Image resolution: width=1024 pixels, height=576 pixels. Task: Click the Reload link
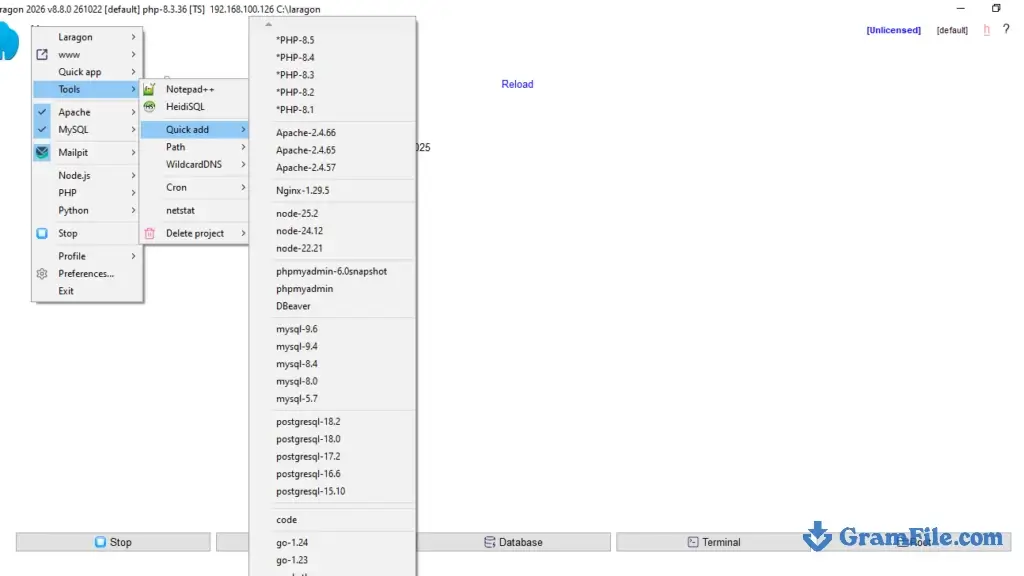point(517,84)
